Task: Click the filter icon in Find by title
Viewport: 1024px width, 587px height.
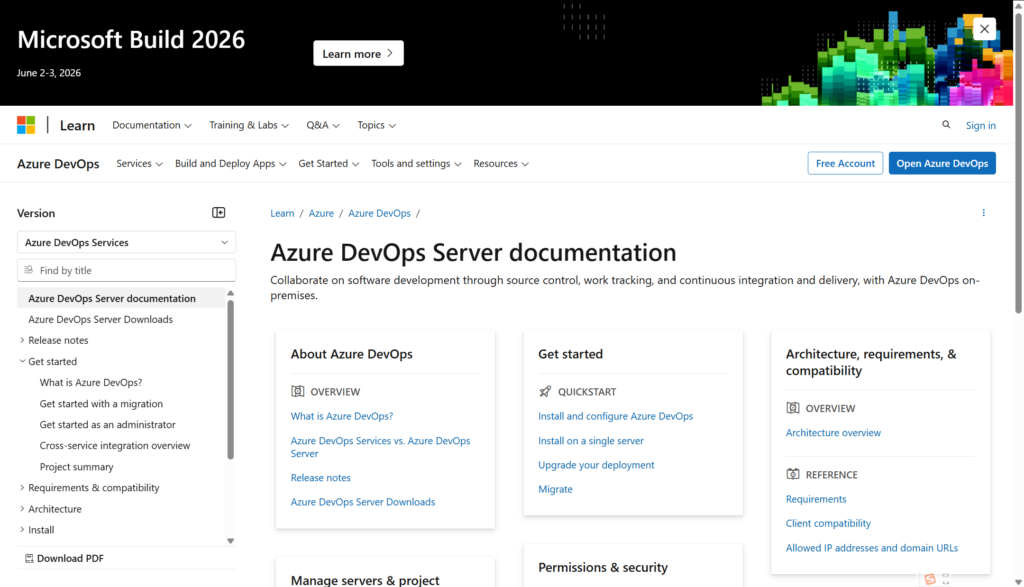Action: [29, 271]
